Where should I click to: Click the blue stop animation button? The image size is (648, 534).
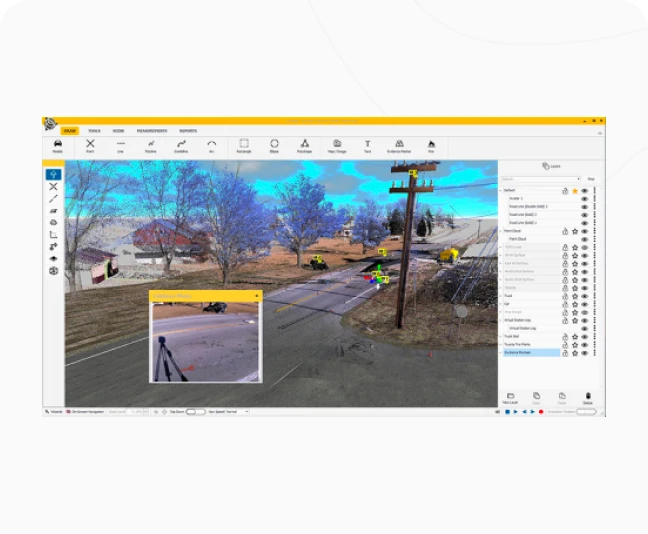507,412
